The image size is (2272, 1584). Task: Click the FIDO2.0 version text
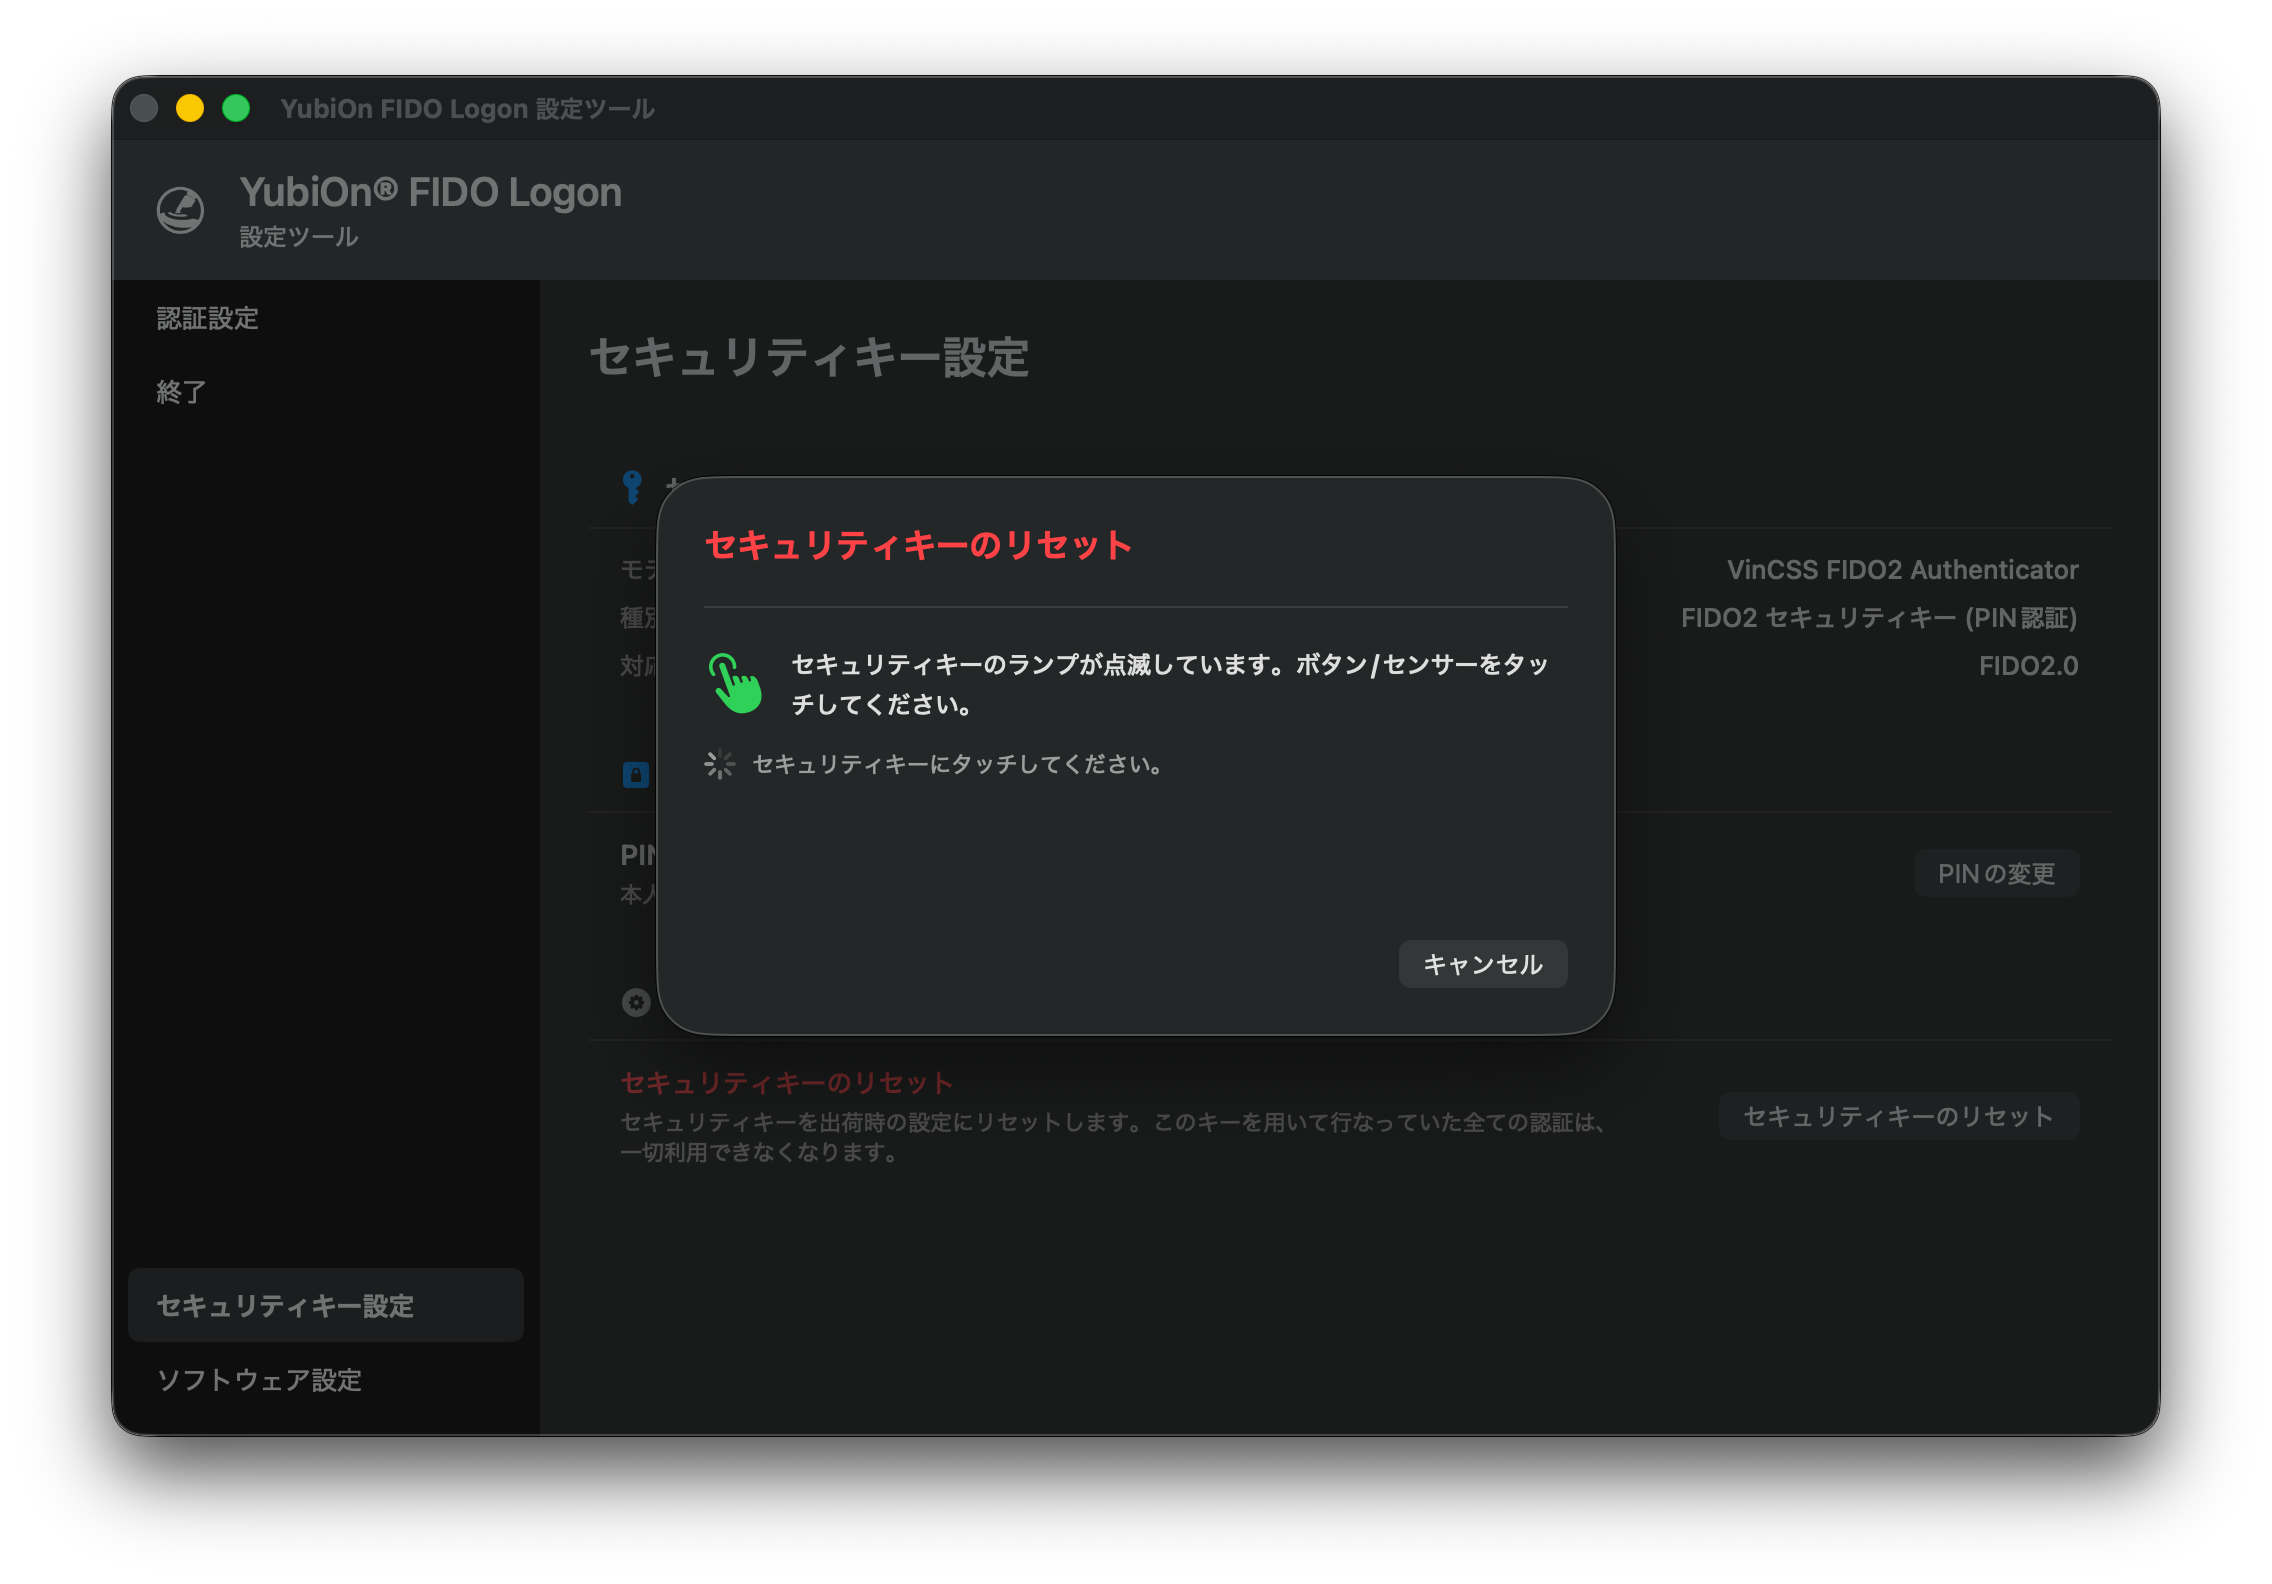2028,666
